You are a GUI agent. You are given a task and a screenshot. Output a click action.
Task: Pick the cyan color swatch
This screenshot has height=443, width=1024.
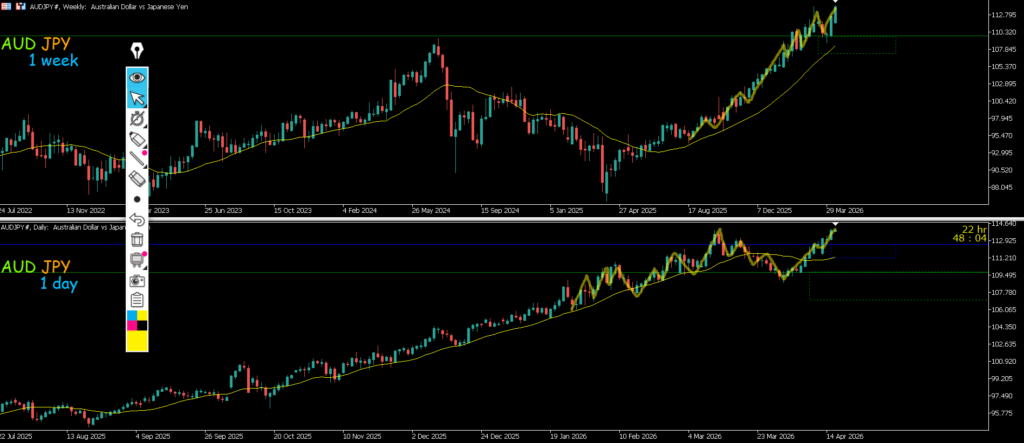click(x=133, y=316)
